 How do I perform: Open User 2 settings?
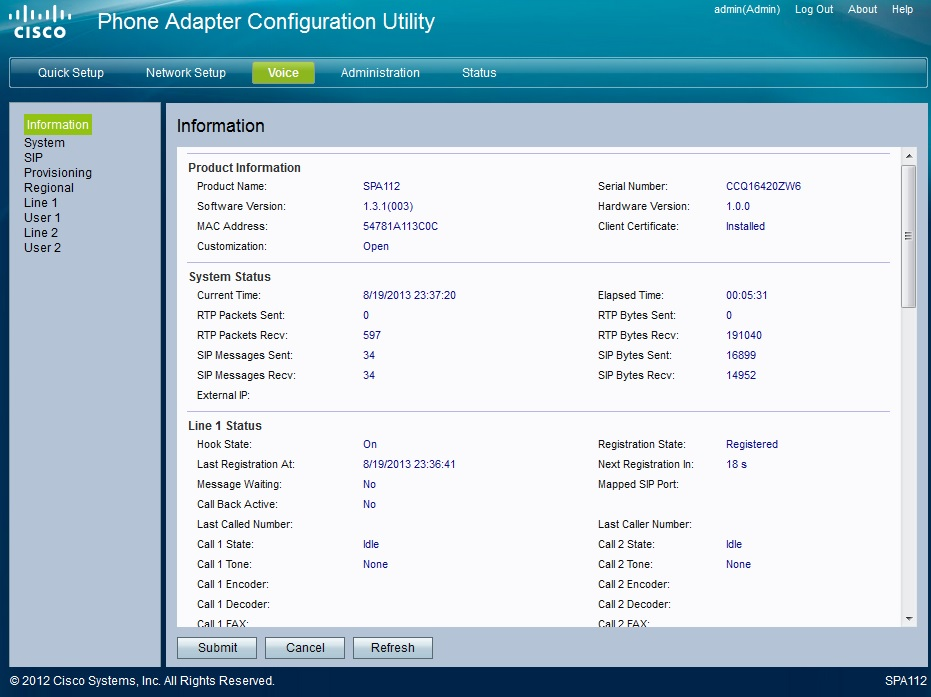(42, 248)
